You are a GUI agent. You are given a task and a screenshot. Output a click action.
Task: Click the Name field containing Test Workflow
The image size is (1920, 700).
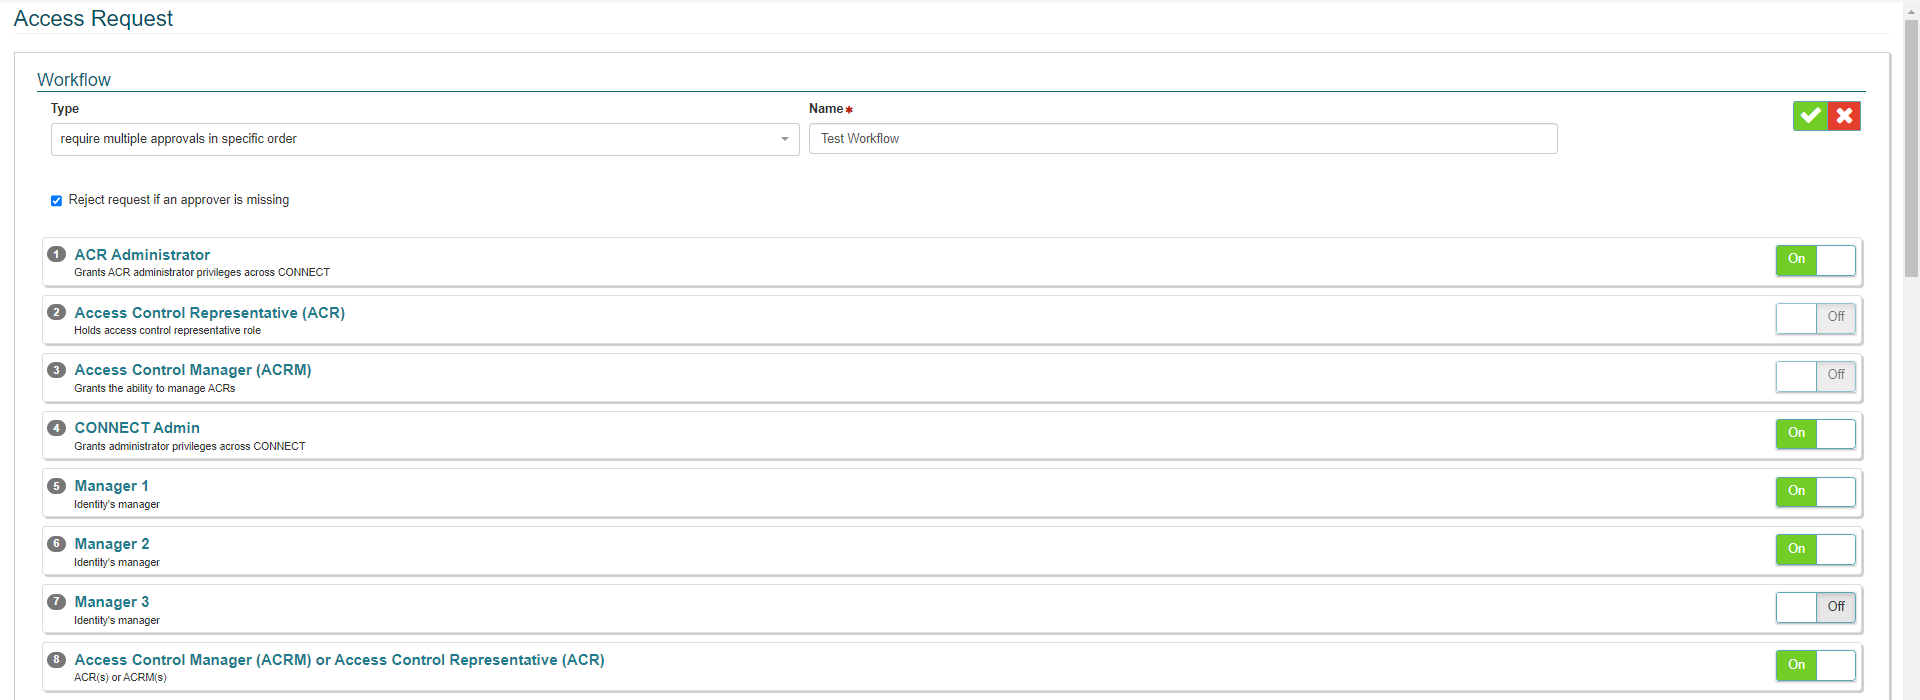tap(1182, 139)
